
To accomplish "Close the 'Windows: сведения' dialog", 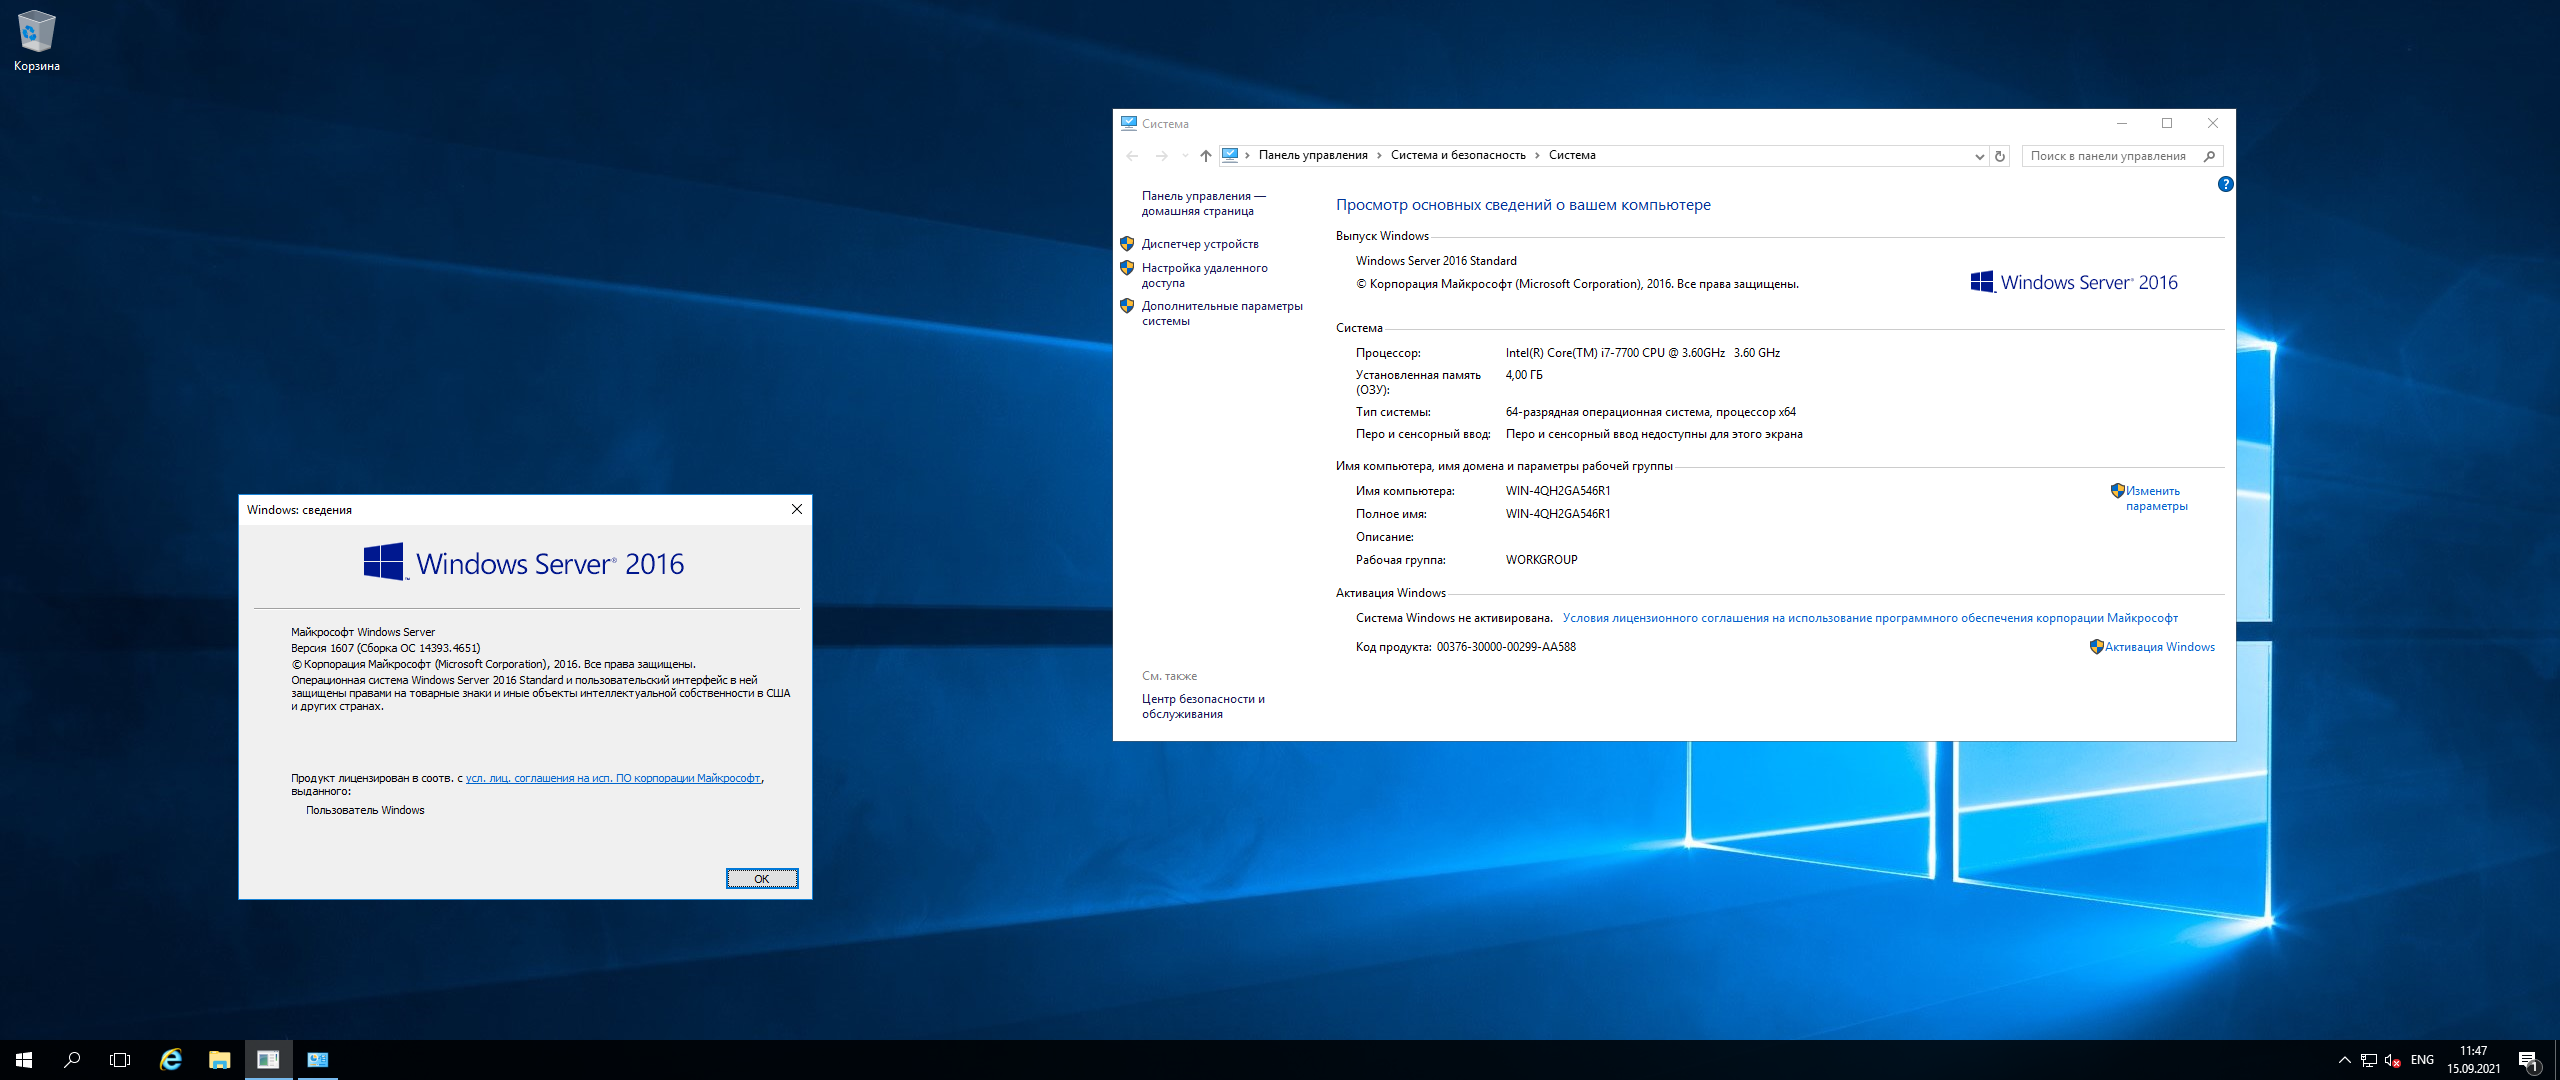I will (797, 509).
